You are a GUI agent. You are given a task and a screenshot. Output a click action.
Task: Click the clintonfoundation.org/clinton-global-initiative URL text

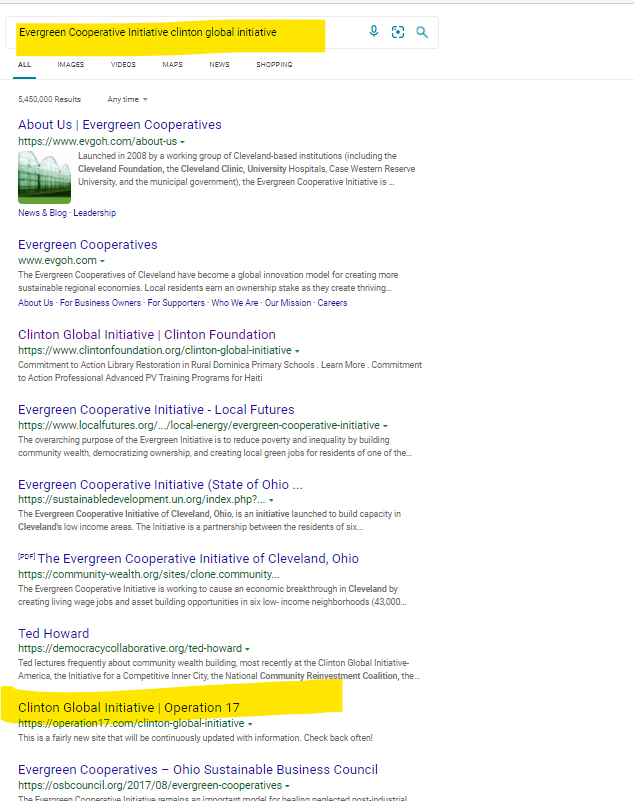click(x=155, y=350)
